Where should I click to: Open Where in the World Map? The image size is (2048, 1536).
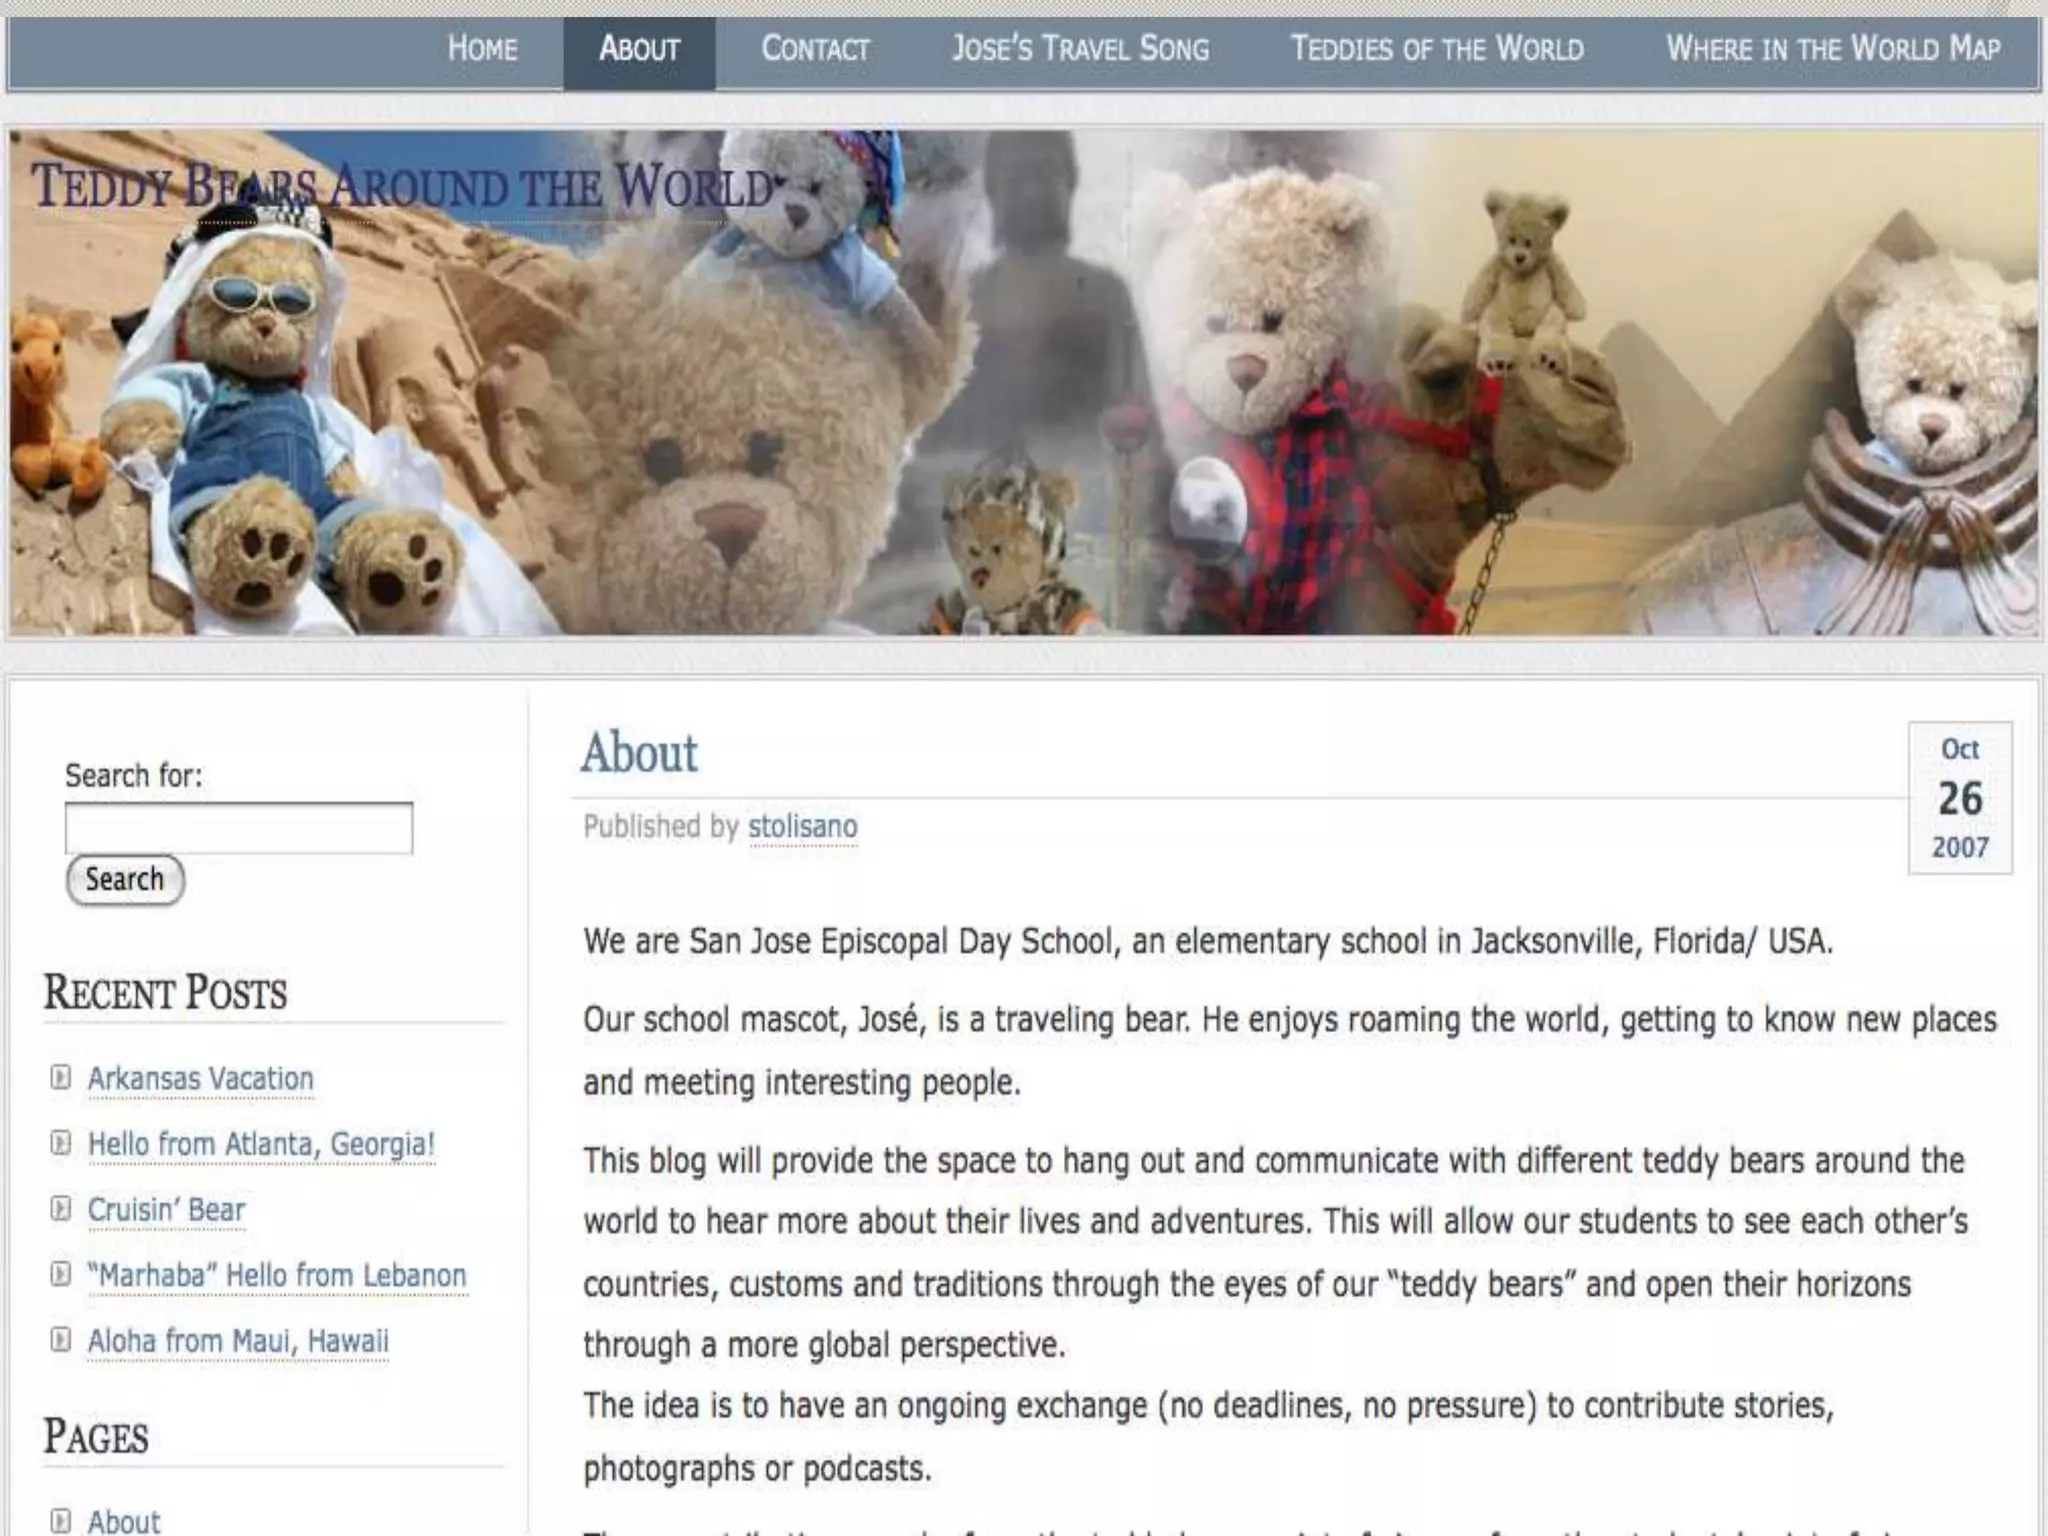1832,49
